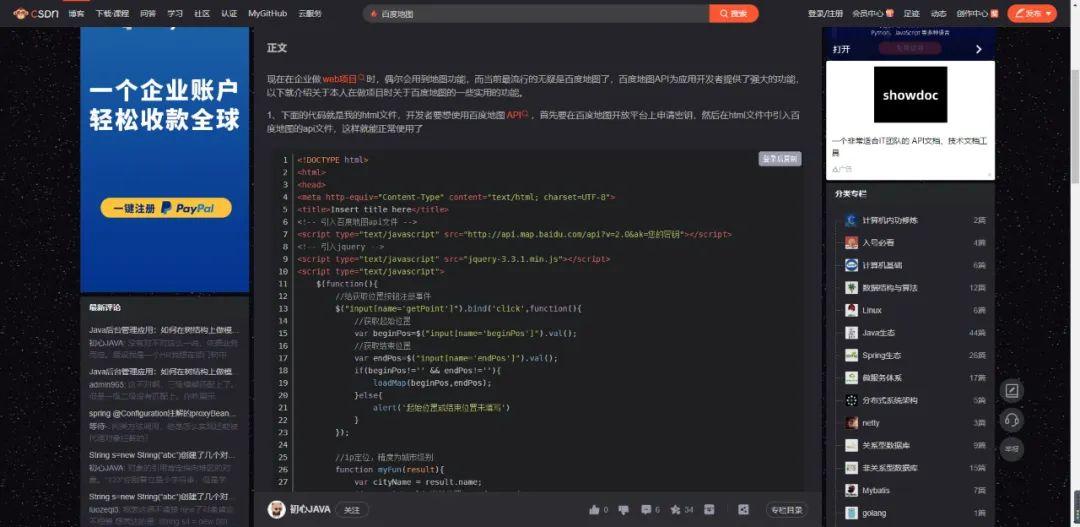Click the floating edit/write note icon
The height and width of the screenshot is (527, 1080).
click(1011, 391)
